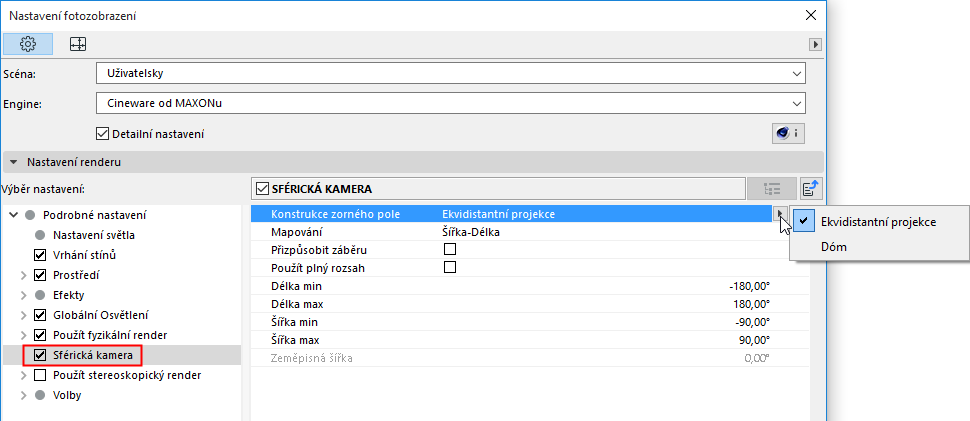This screenshot has height=421, width=970.
Task: Open Cinema 4D info button
Action: tap(788, 133)
